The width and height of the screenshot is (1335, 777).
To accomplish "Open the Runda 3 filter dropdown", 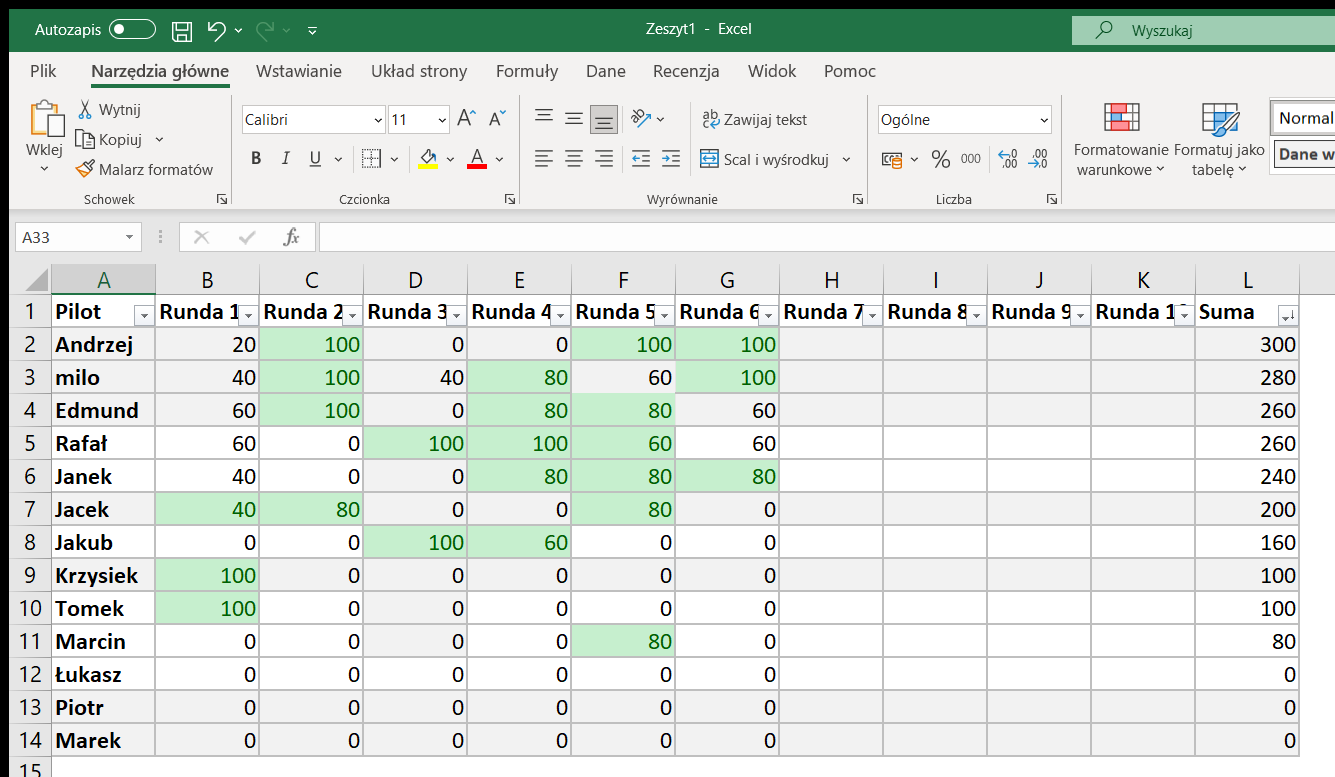I will [456, 316].
